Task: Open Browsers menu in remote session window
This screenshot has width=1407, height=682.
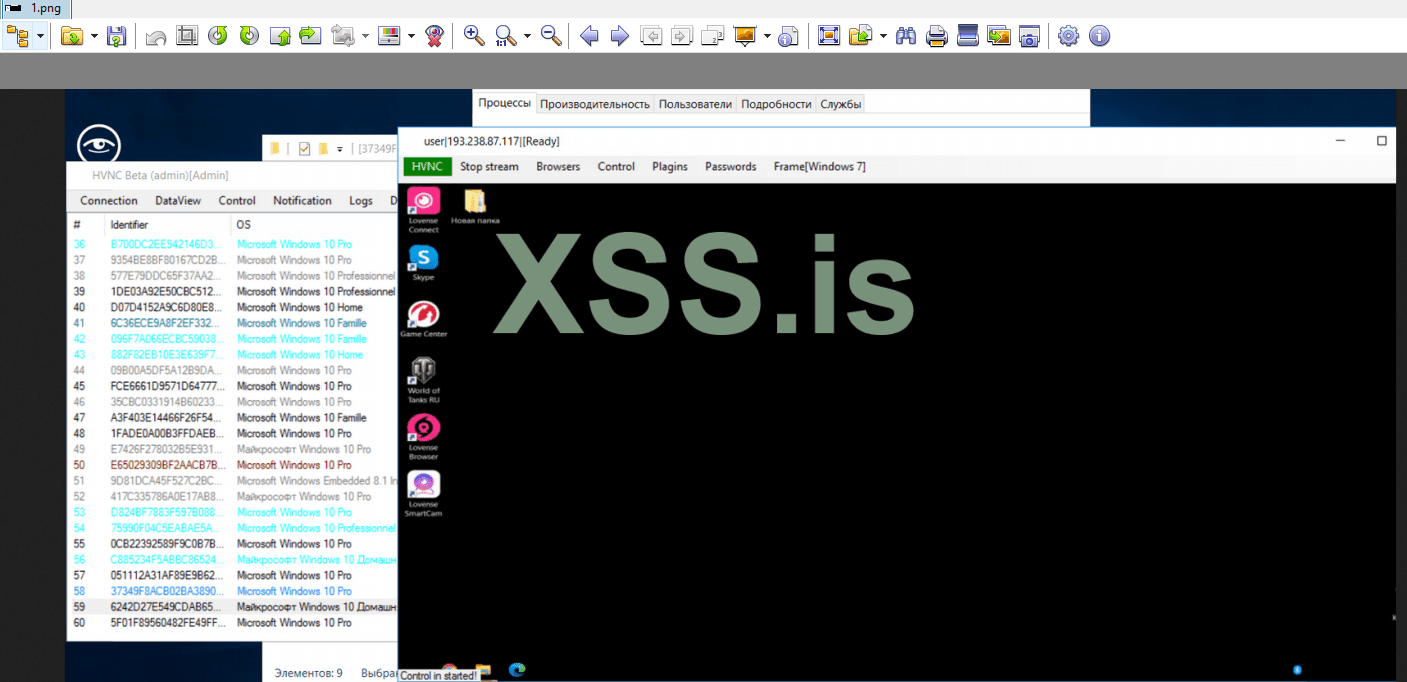Action: (x=558, y=166)
